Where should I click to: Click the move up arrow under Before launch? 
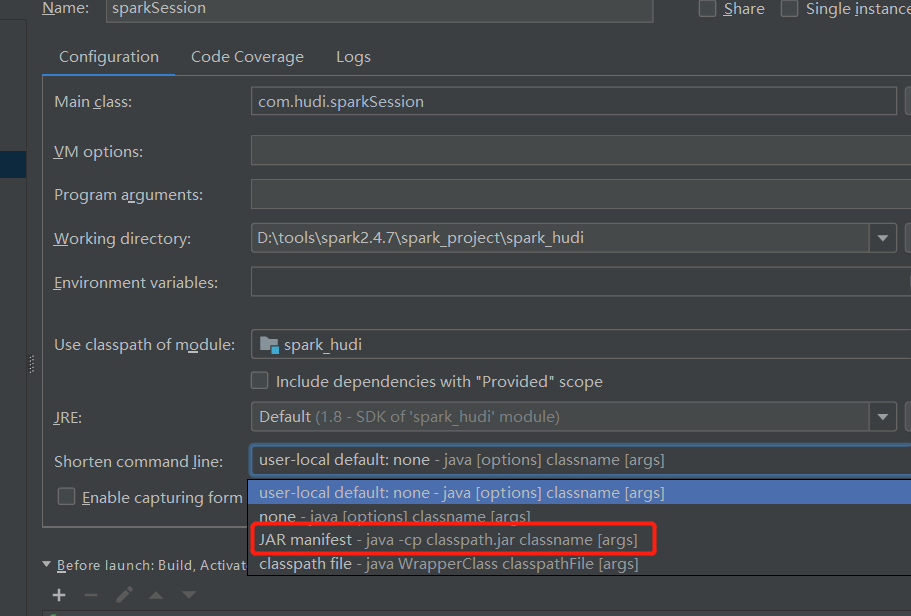click(156, 595)
